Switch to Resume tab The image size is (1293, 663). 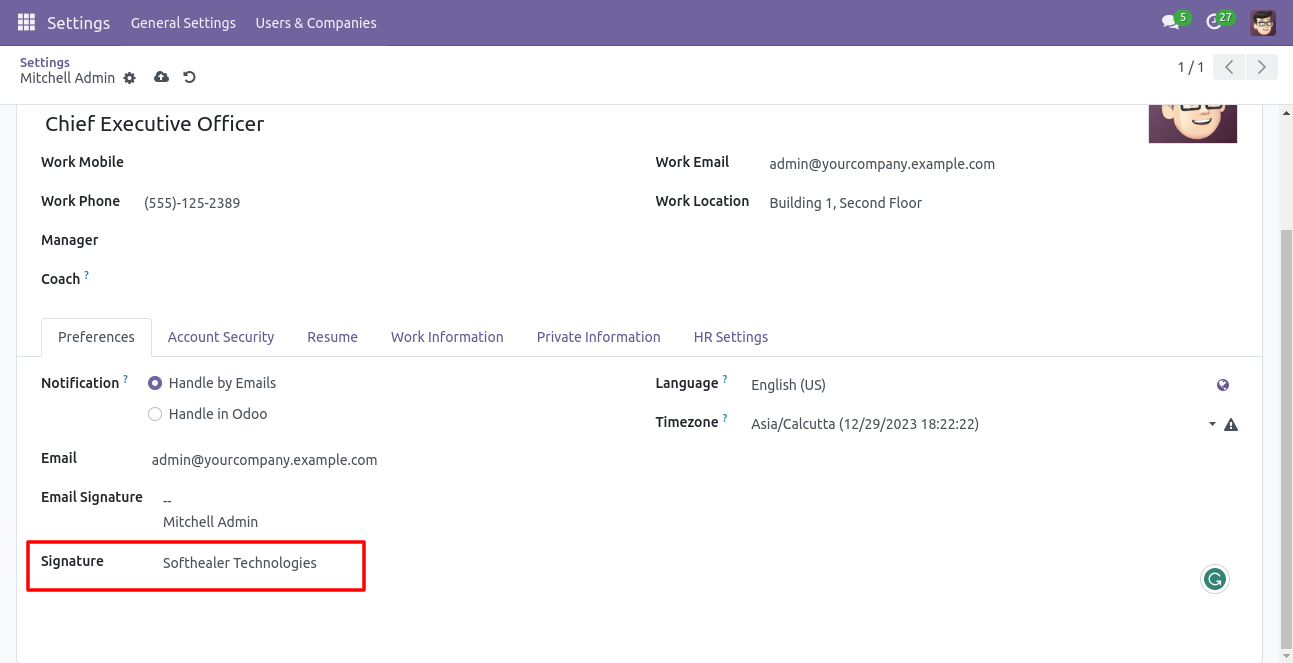332,337
